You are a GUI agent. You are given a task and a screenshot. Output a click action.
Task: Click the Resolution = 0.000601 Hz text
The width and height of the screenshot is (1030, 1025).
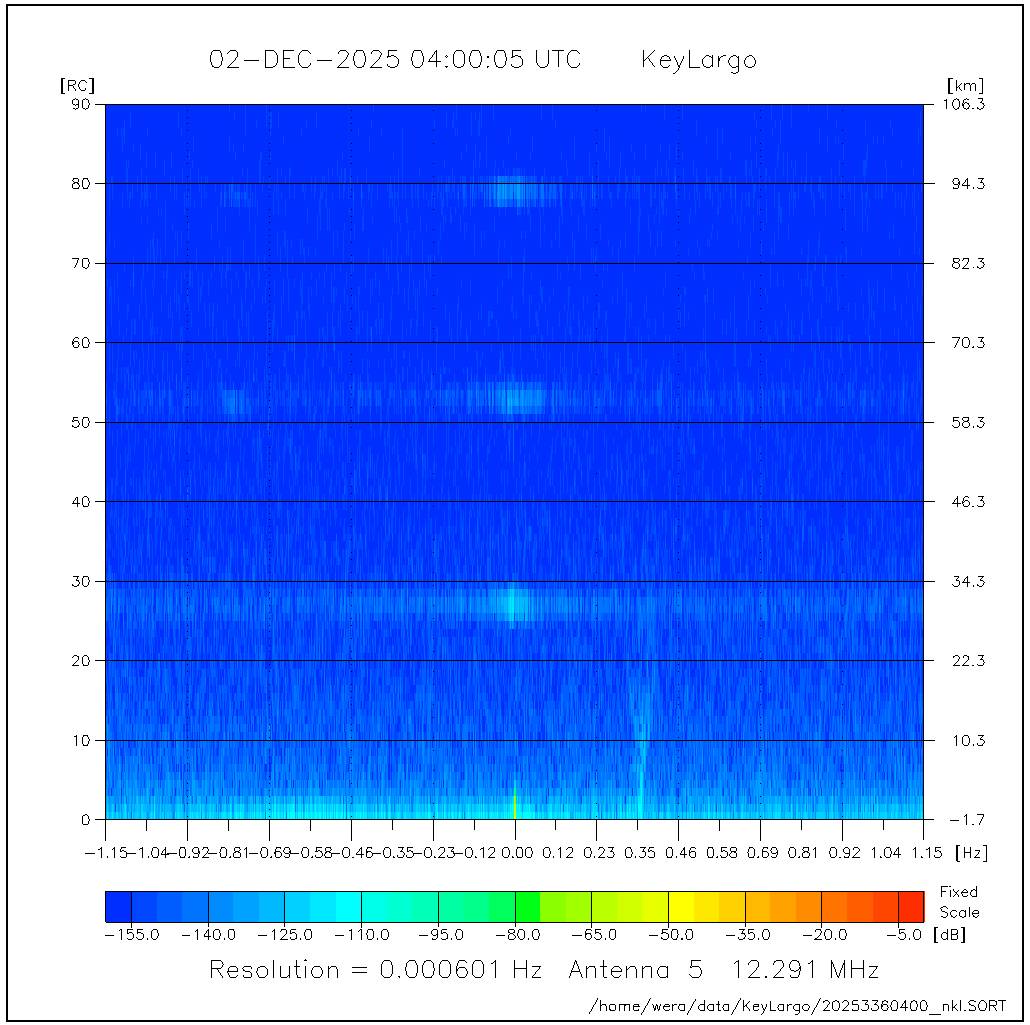pyautogui.click(x=375, y=970)
